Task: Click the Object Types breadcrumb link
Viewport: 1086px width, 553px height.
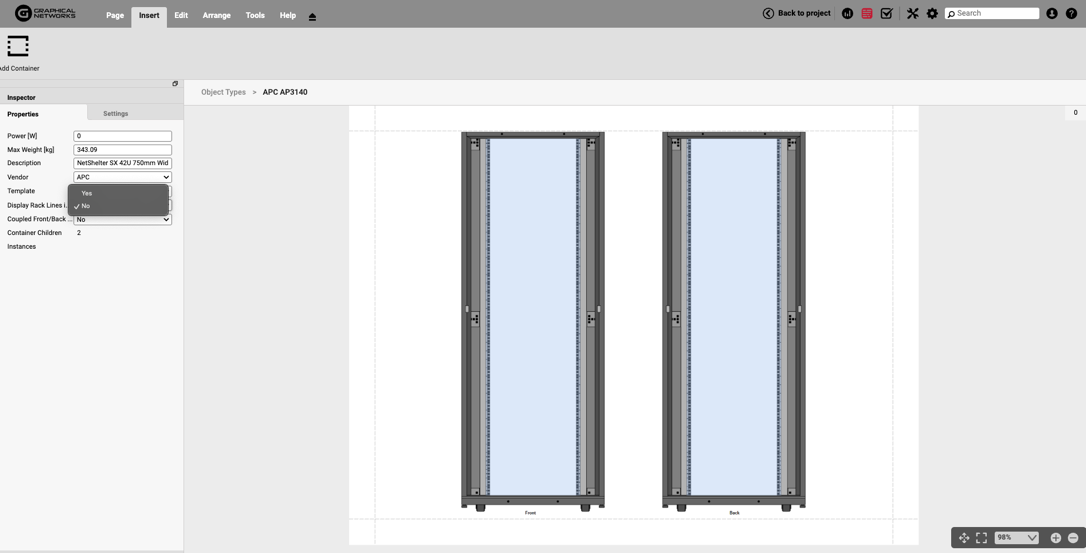Action: point(223,92)
